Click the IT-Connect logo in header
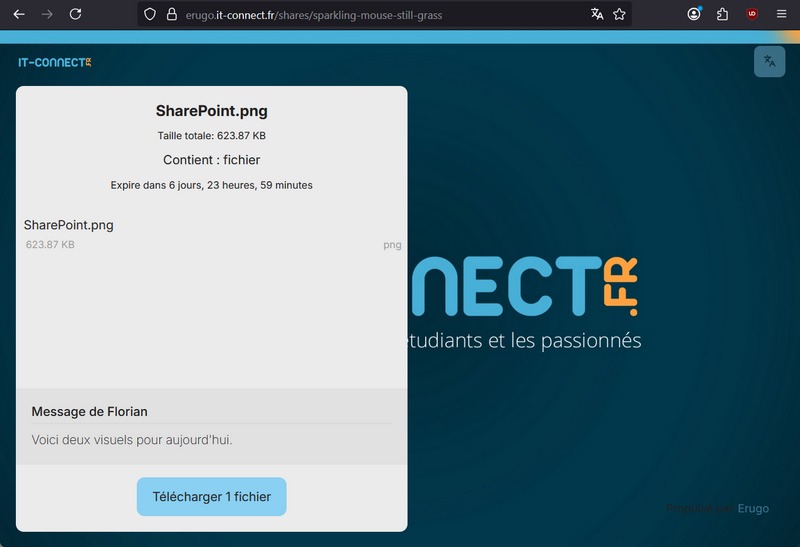Image resolution: width=800 pixels, height=547 pixels. point(55,62)
